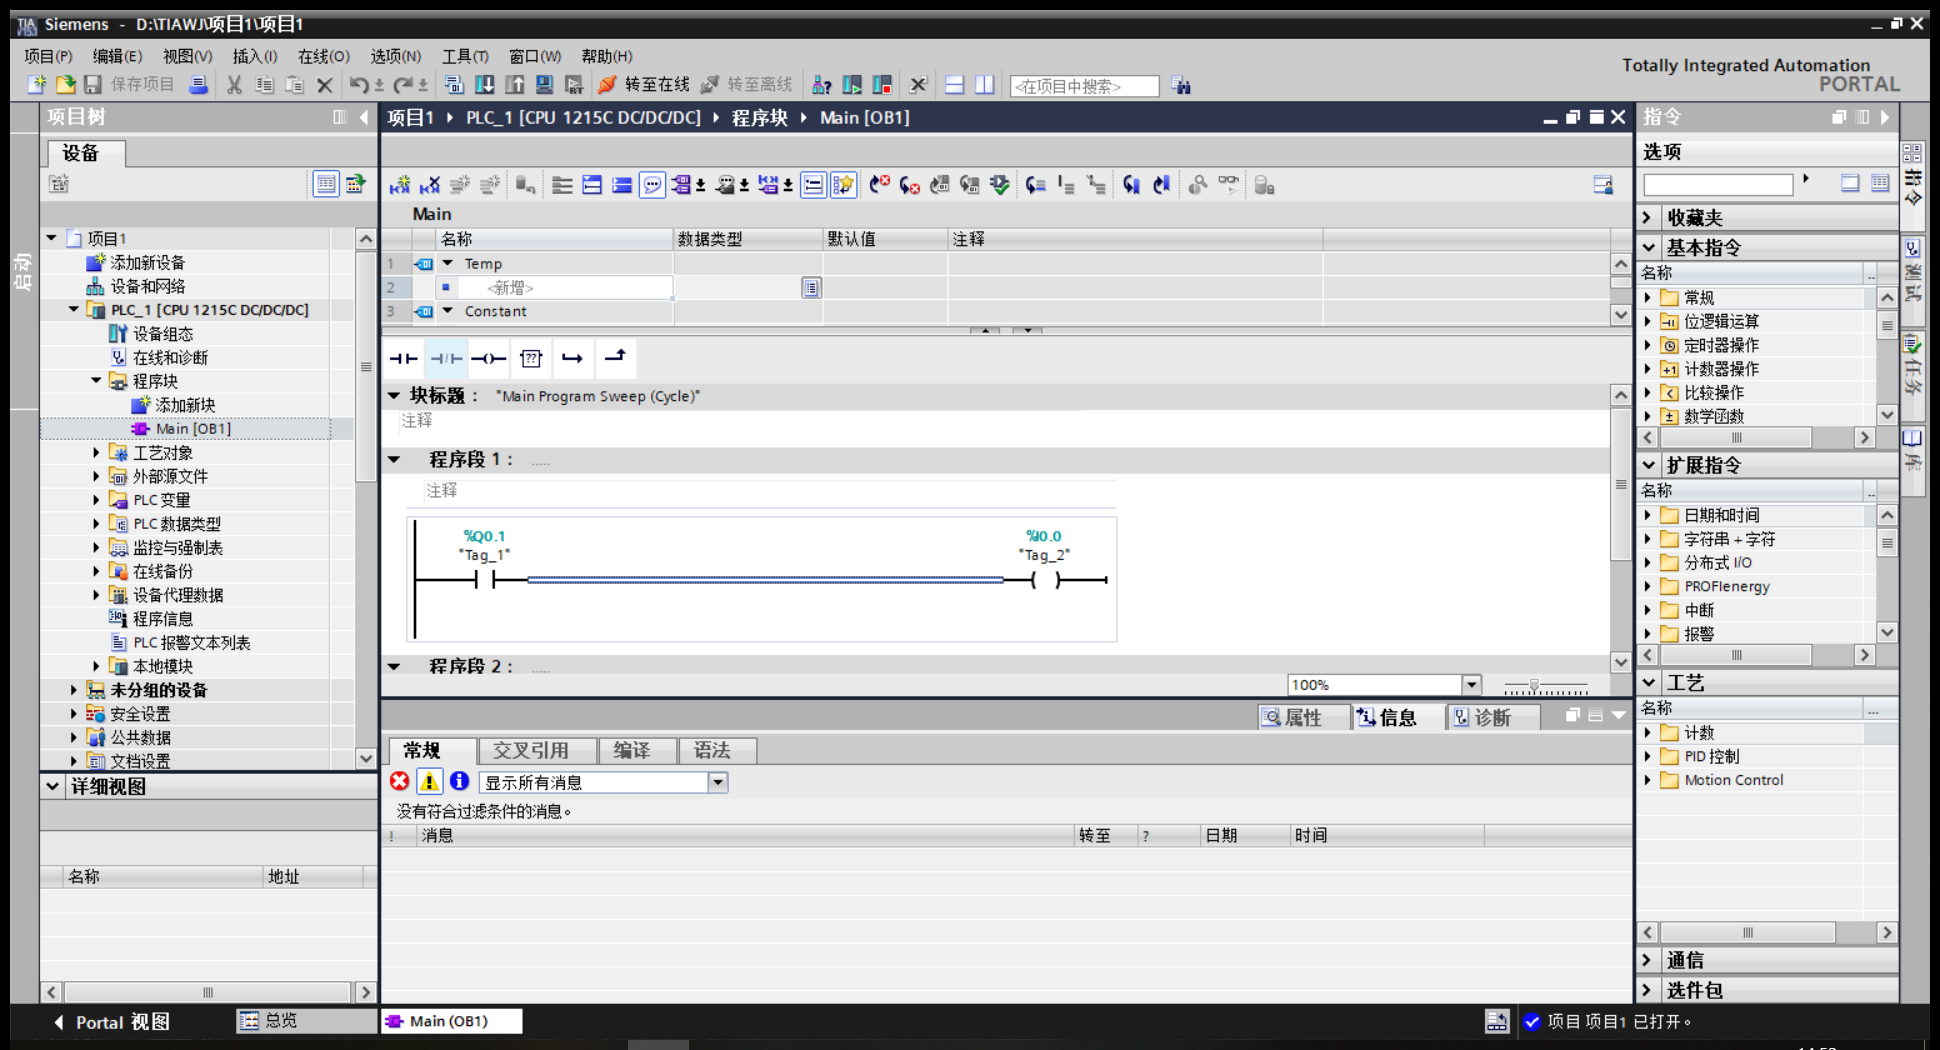Viewport: 1940px width, 1050px height.
Task: Insert a normally open contact
Action: [403, 358]
